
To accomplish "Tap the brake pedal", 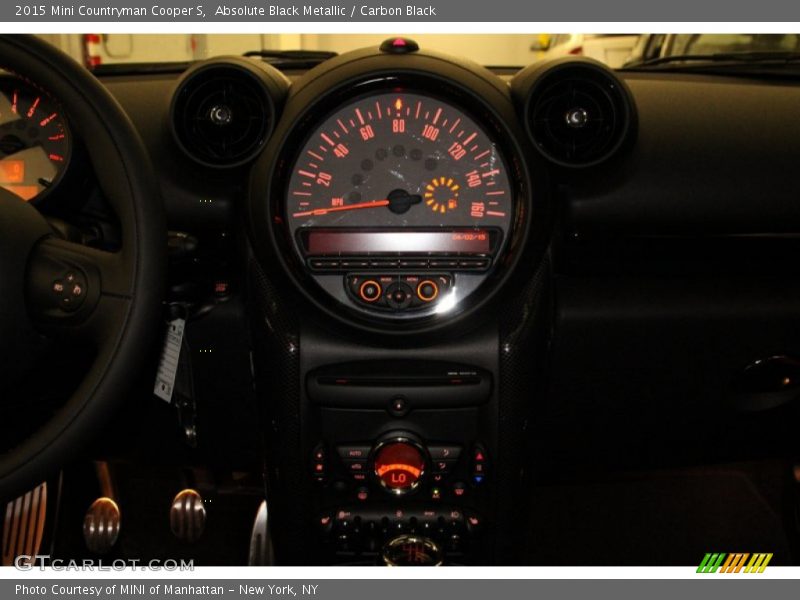I will [x=187, y=515].
